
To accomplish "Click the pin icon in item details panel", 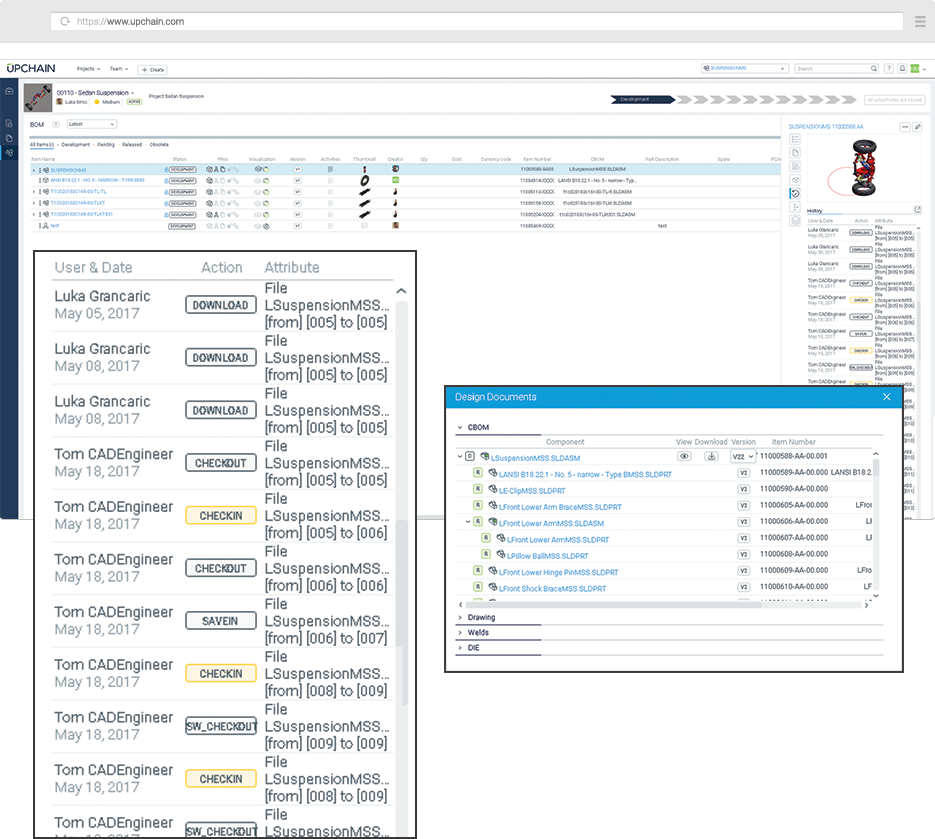I will pos(918,127).
